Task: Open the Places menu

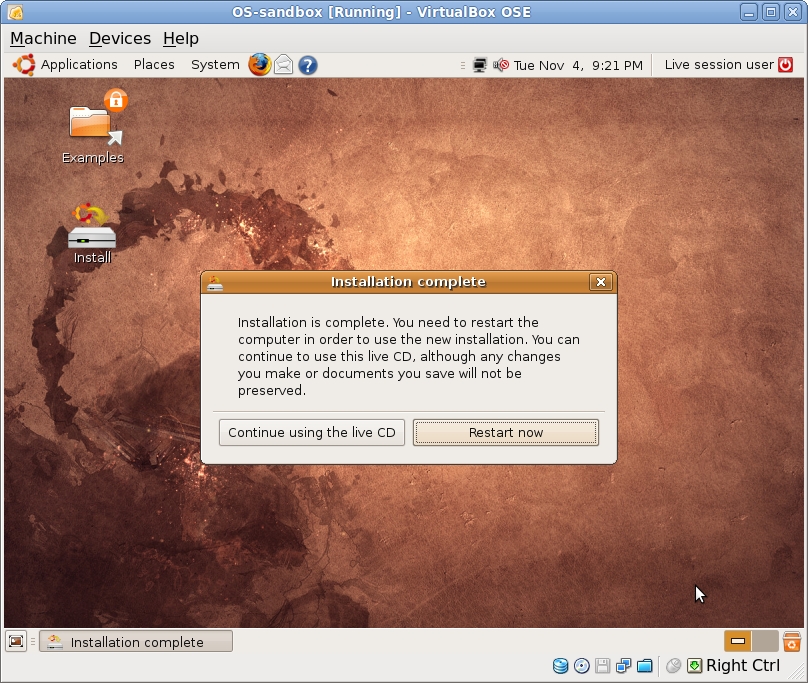Action: tap(154, 64)
